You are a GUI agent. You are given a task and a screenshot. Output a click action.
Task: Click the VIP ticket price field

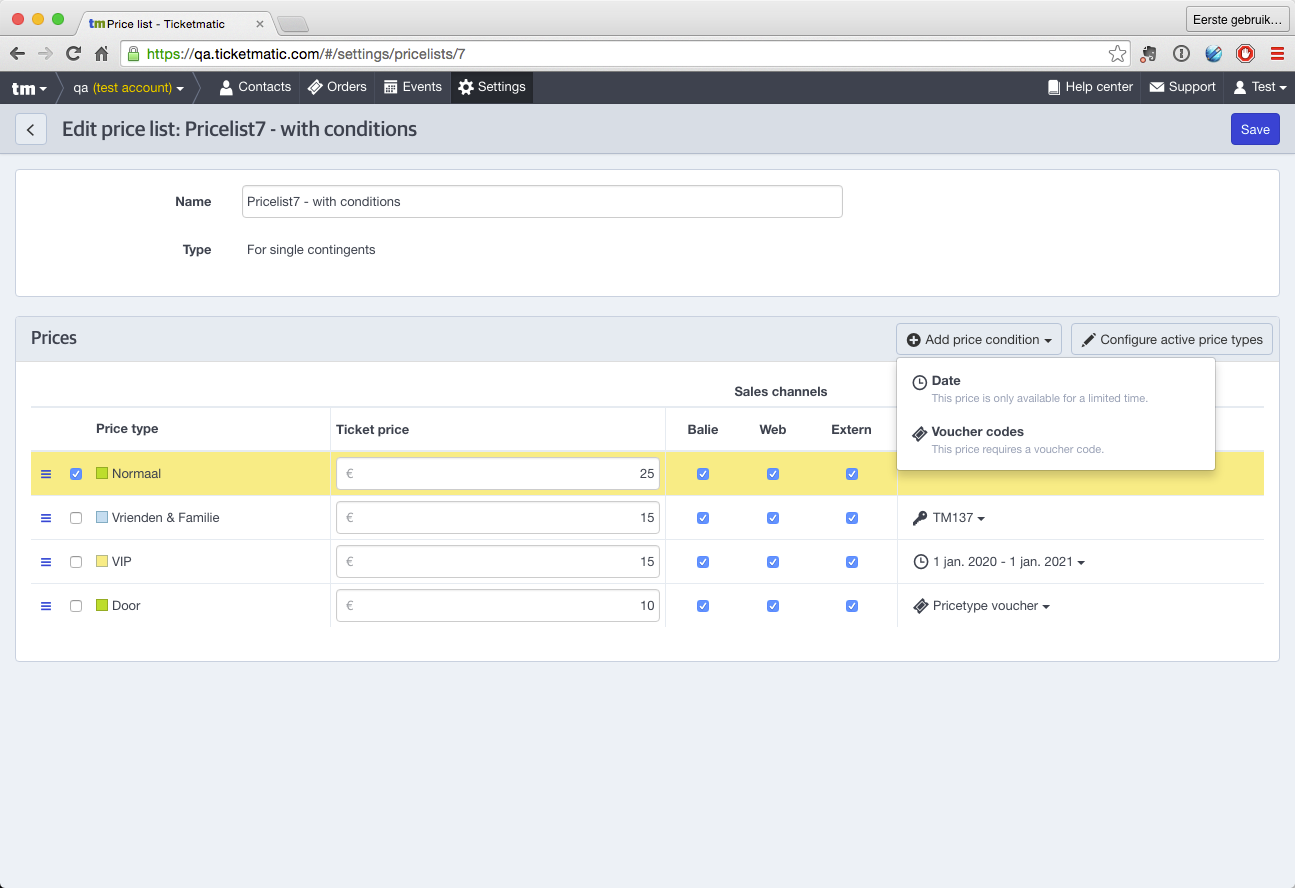tap(498, 562)
